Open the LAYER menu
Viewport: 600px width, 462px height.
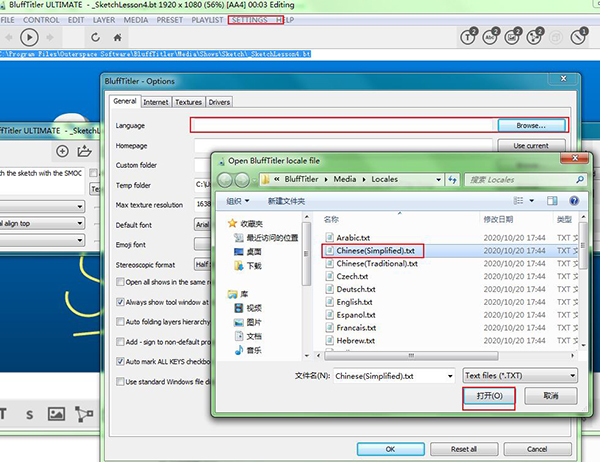coord(104,20)
